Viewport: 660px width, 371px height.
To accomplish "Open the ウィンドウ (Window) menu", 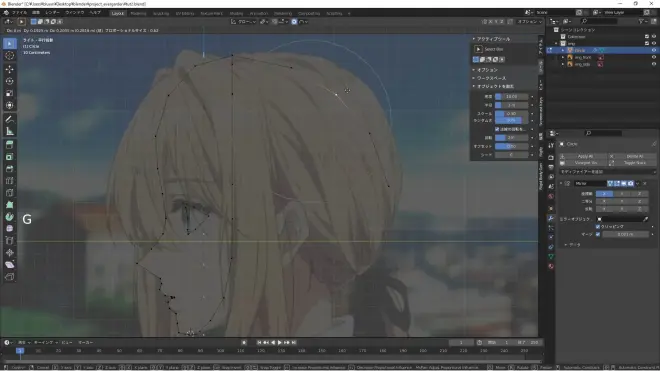I will [75, 13].
